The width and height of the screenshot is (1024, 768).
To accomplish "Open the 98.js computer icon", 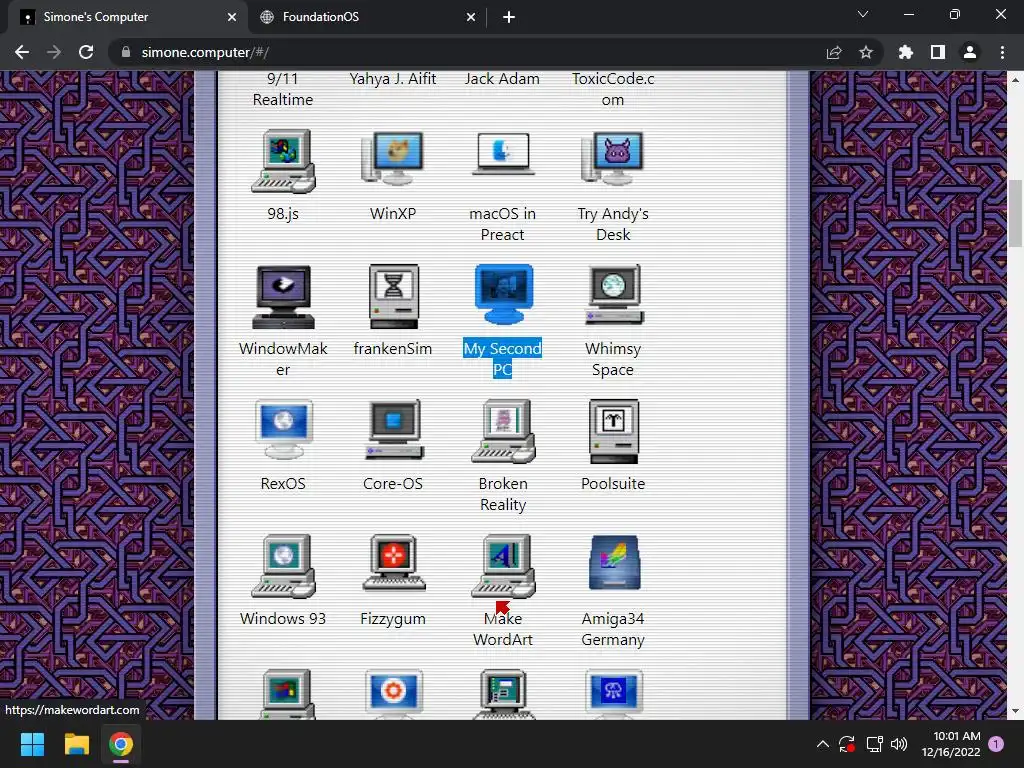I will [x=283, y=161].
